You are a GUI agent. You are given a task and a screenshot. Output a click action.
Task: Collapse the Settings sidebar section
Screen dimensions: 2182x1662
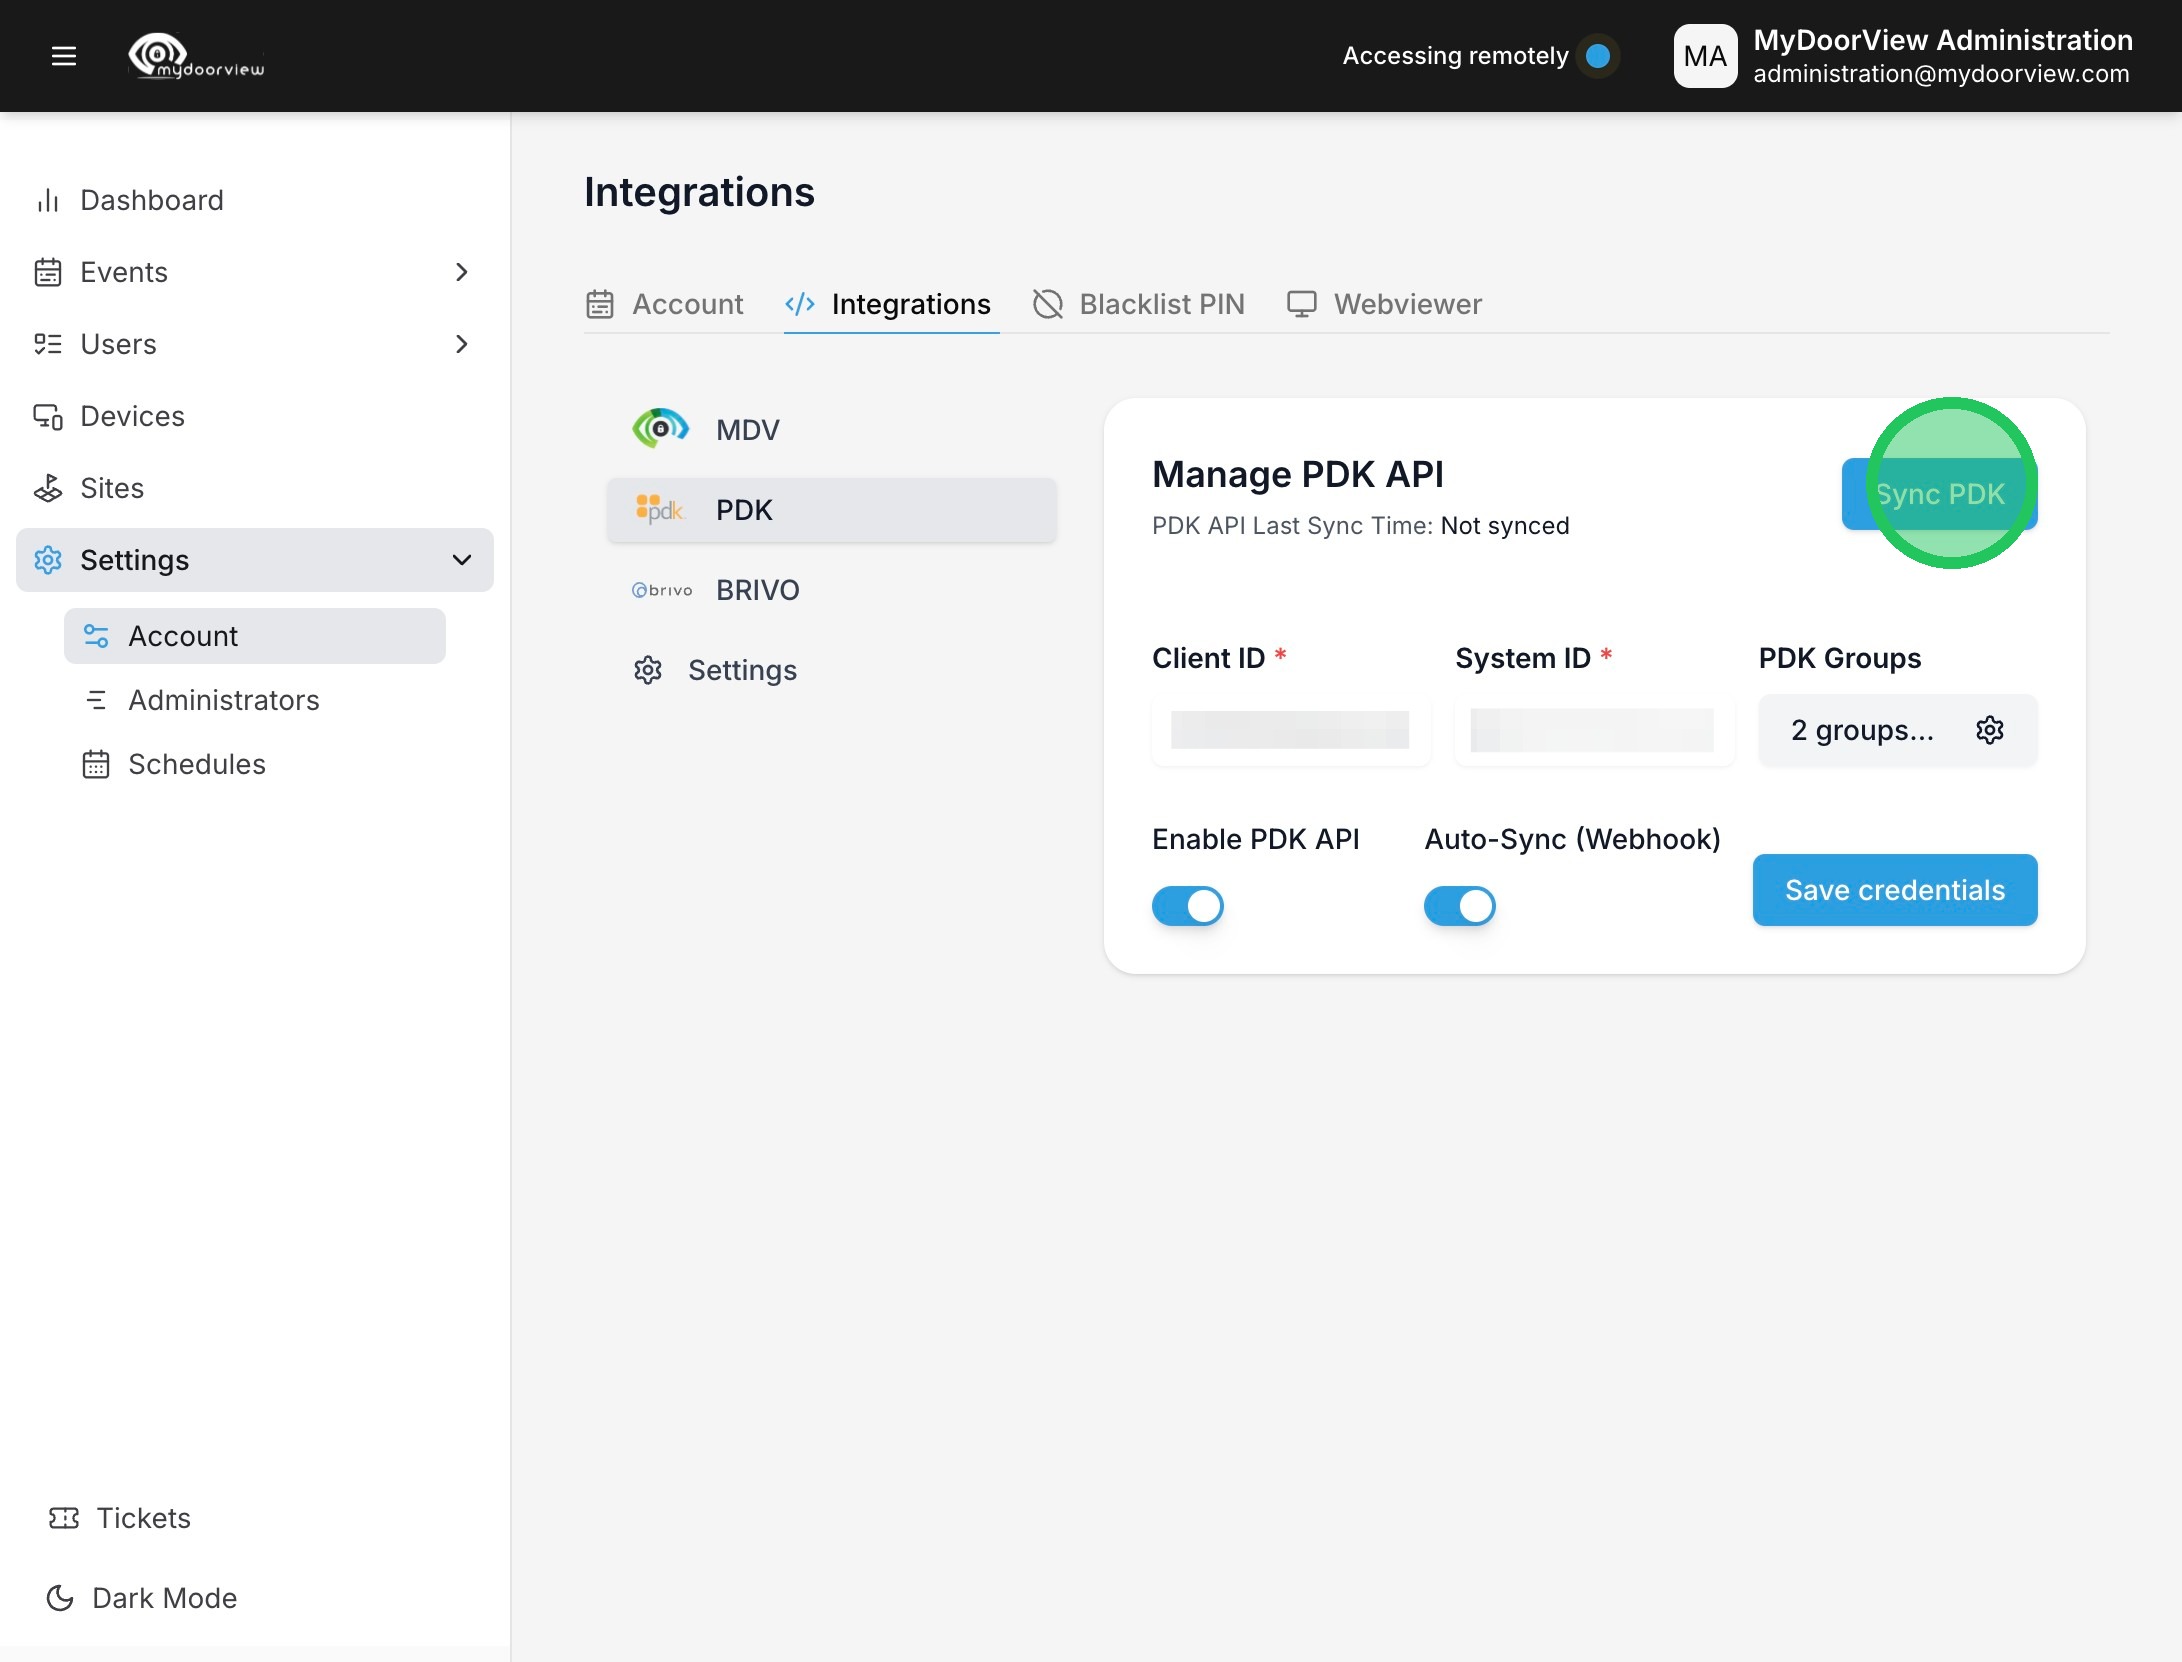(x=461, y=560)
